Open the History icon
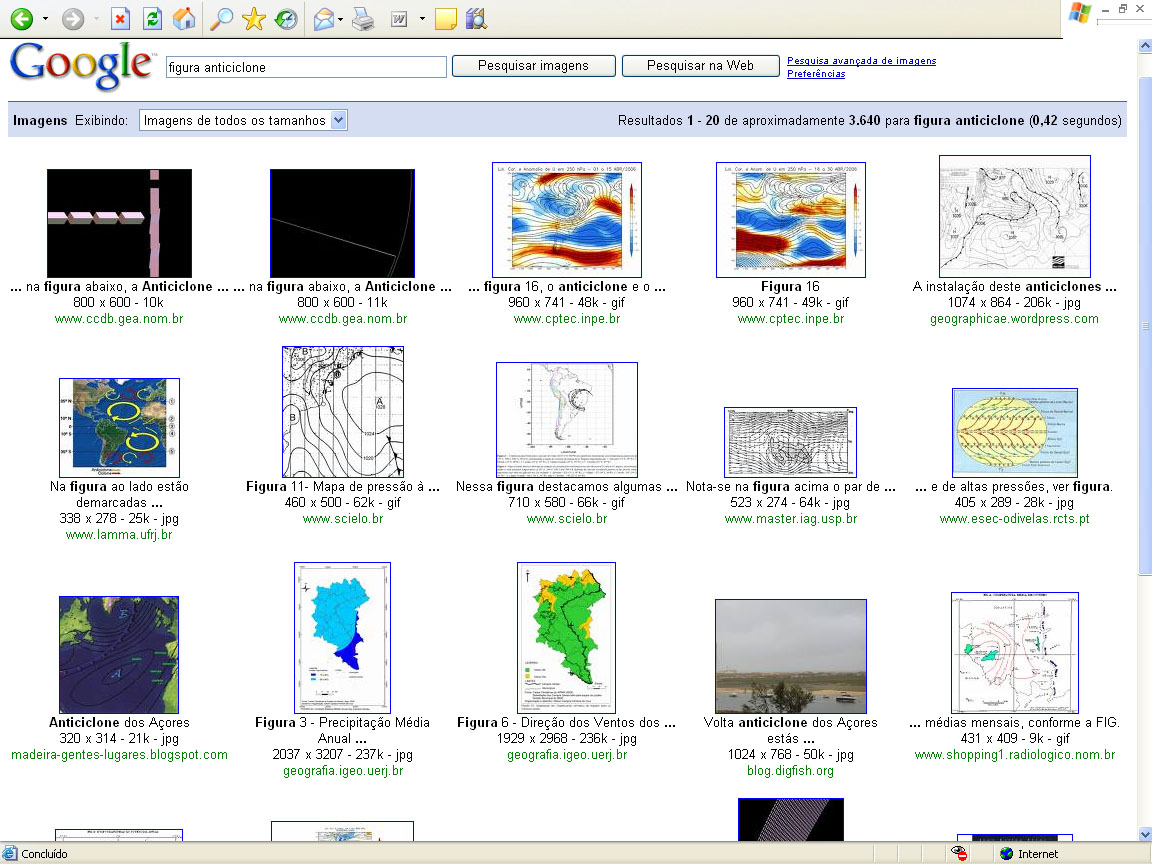1152x864 pixels. (x=286, y=19)
